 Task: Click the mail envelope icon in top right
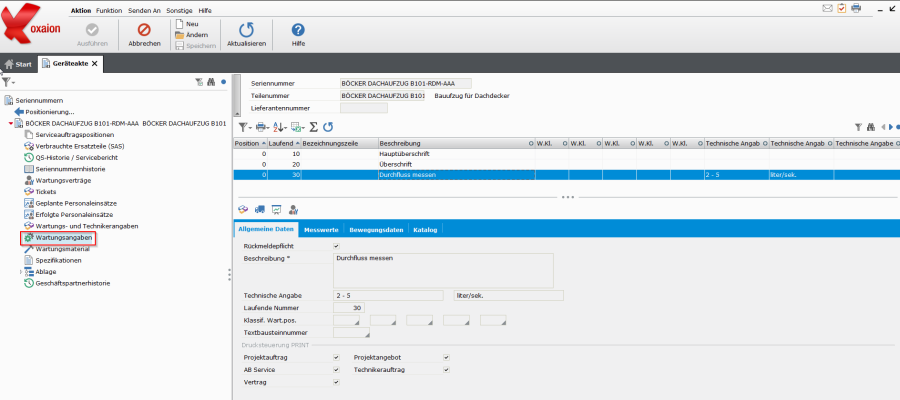pos(827,8)
